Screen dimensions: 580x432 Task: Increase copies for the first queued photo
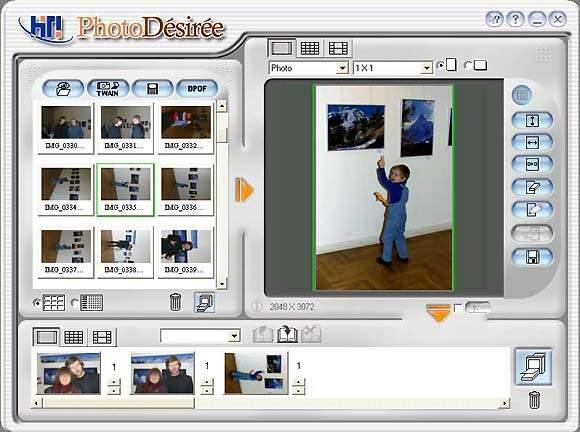[114, 382]
